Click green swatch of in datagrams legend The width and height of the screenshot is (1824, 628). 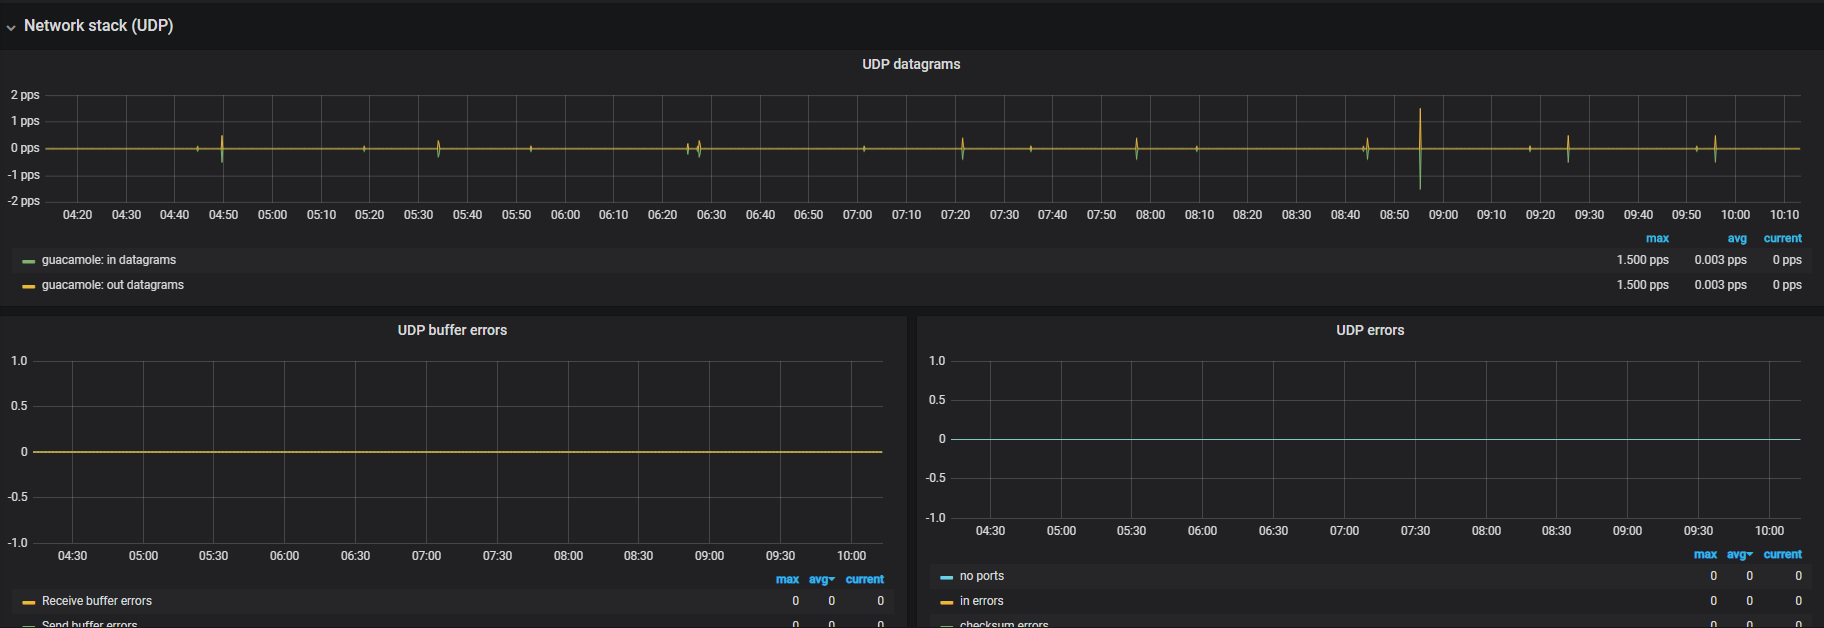[x=29, y=261]
